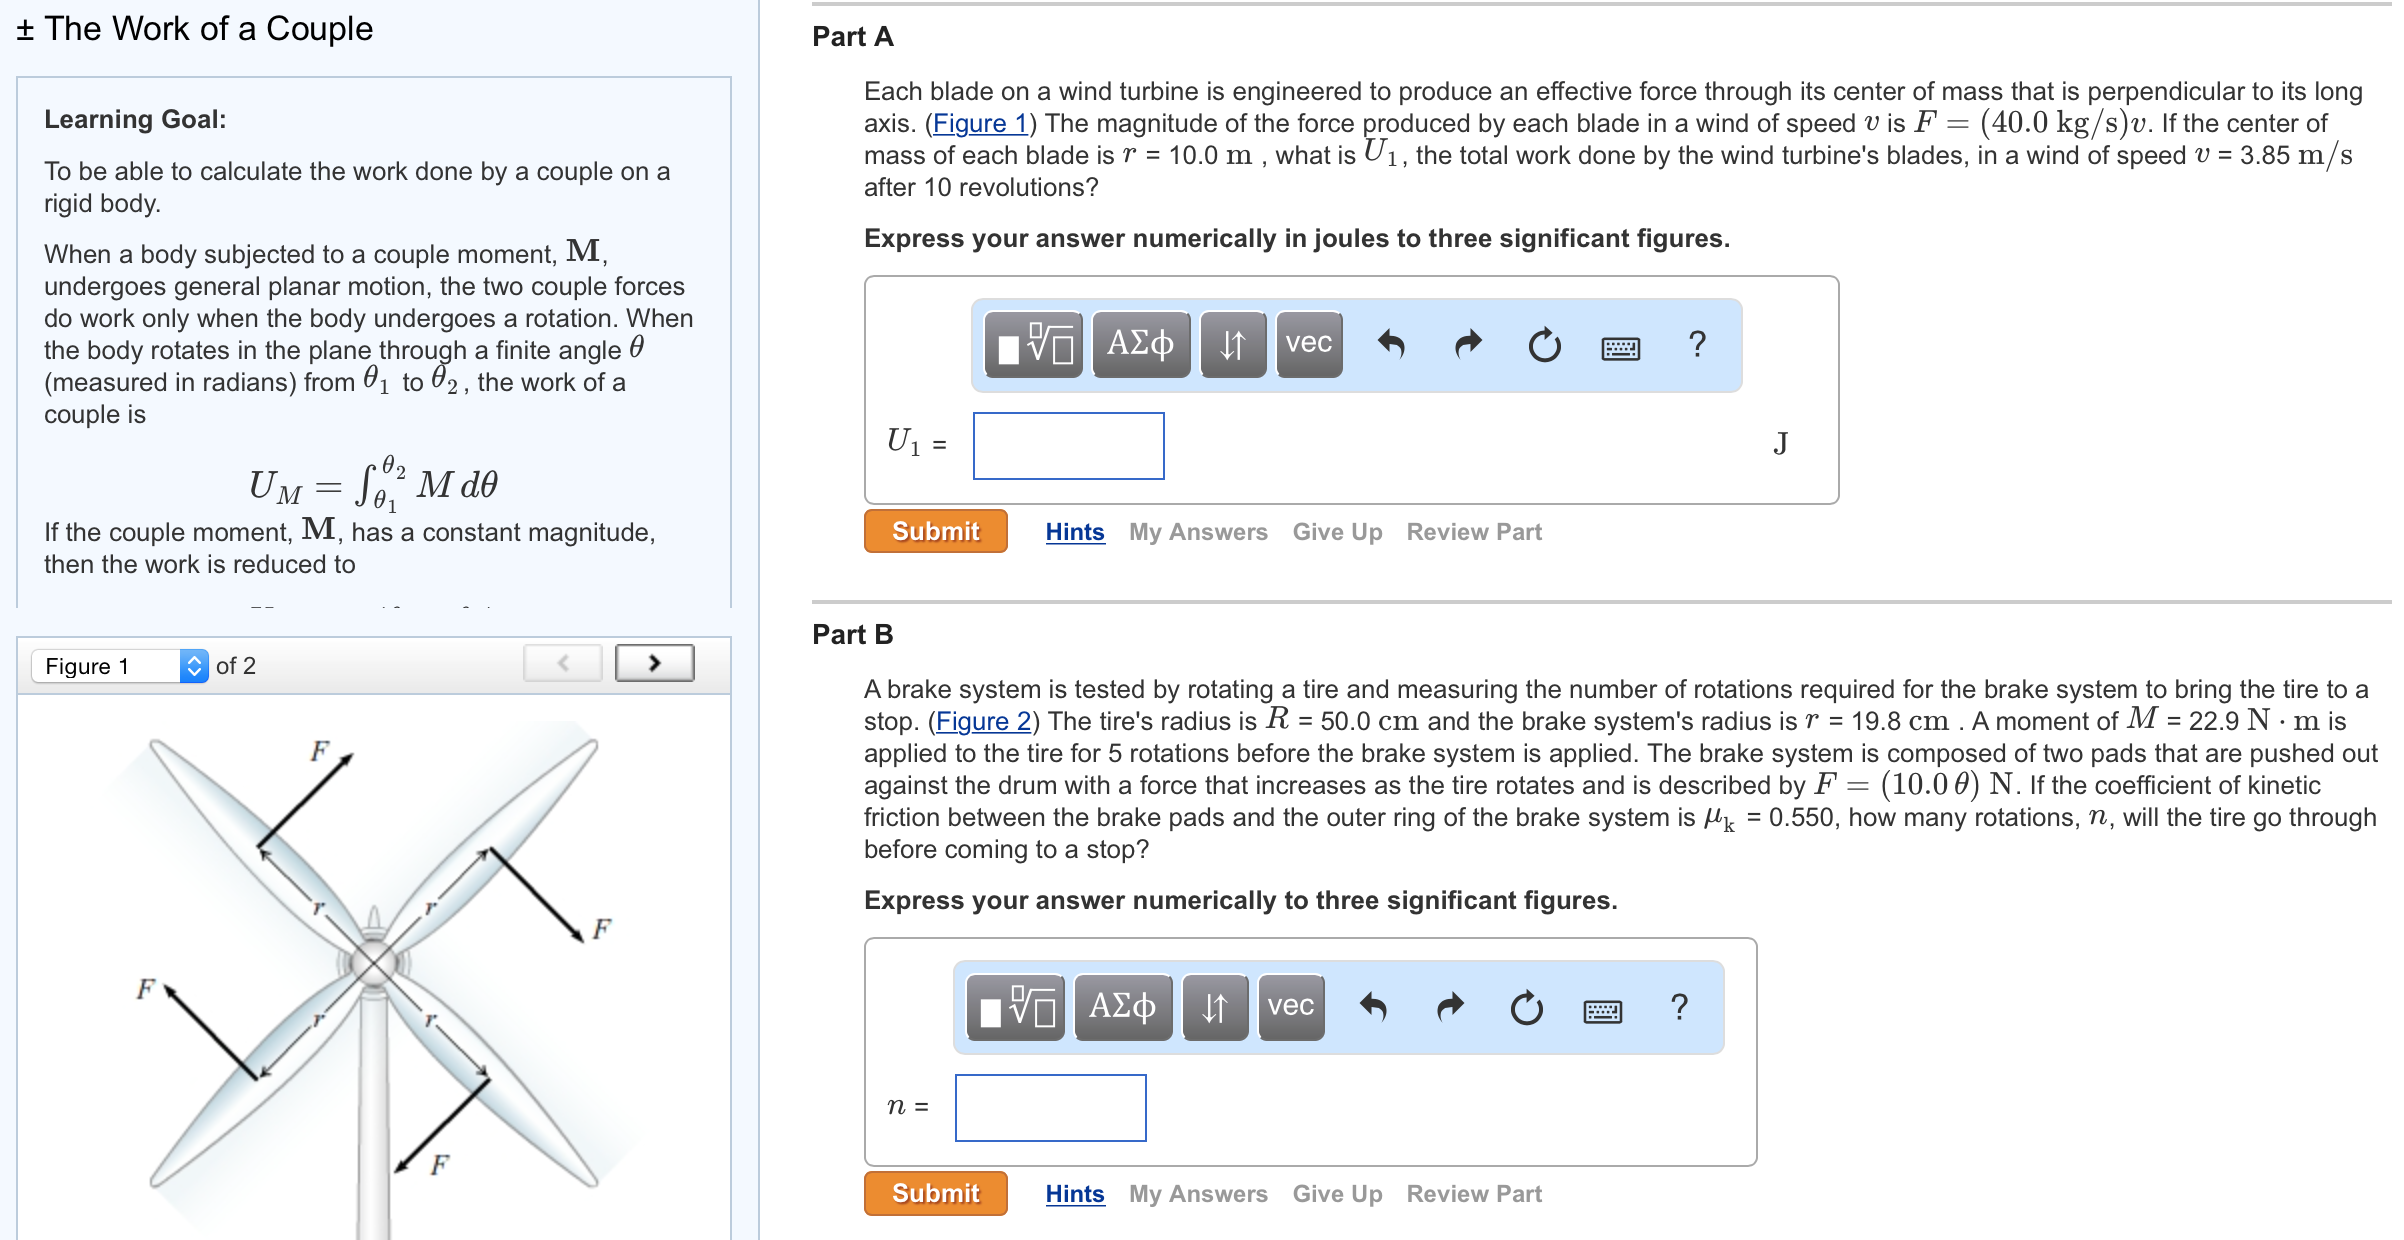Open Greek symbols button in Part B toolbar
The height and width of the screenshot is (1240, 2404).
[1122, 1007]
